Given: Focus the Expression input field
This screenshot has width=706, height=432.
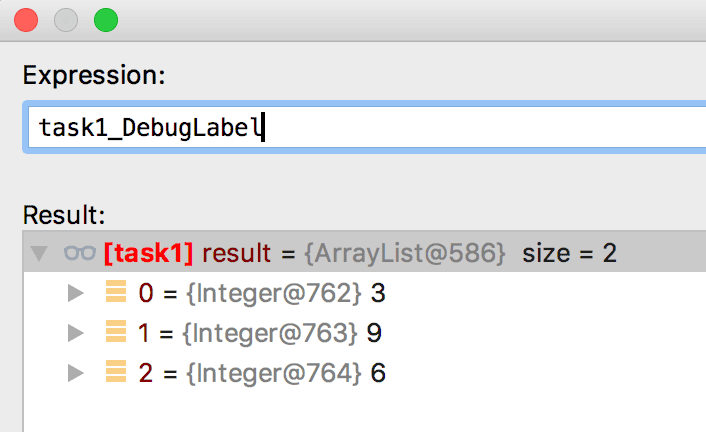Looking at the screenshot, I should click(x=366, y=127).
